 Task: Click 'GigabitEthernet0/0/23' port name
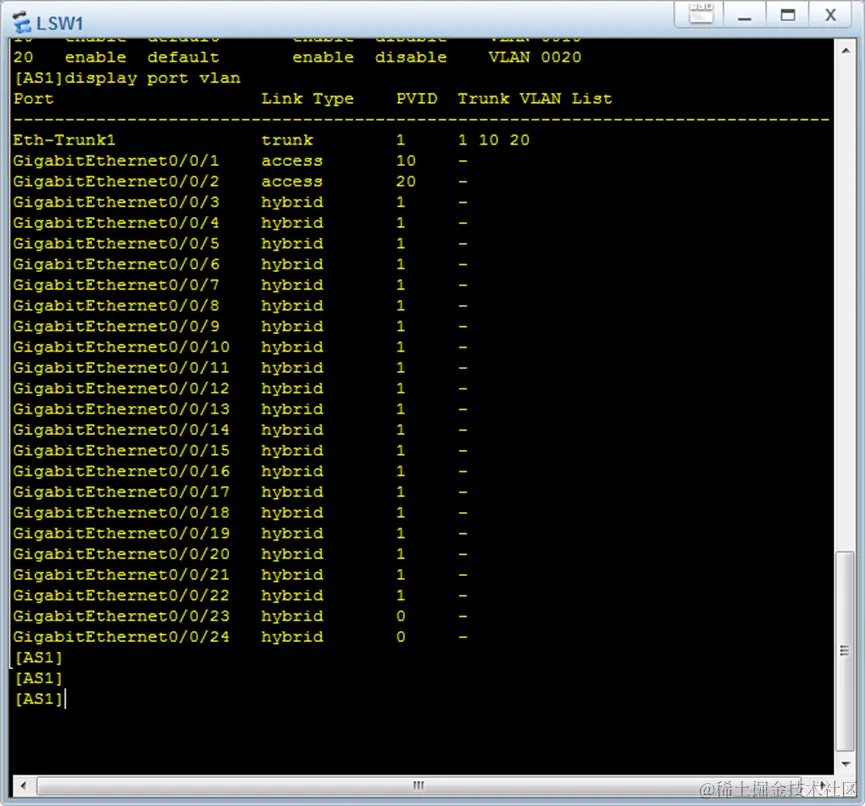[x=121, y=616]
